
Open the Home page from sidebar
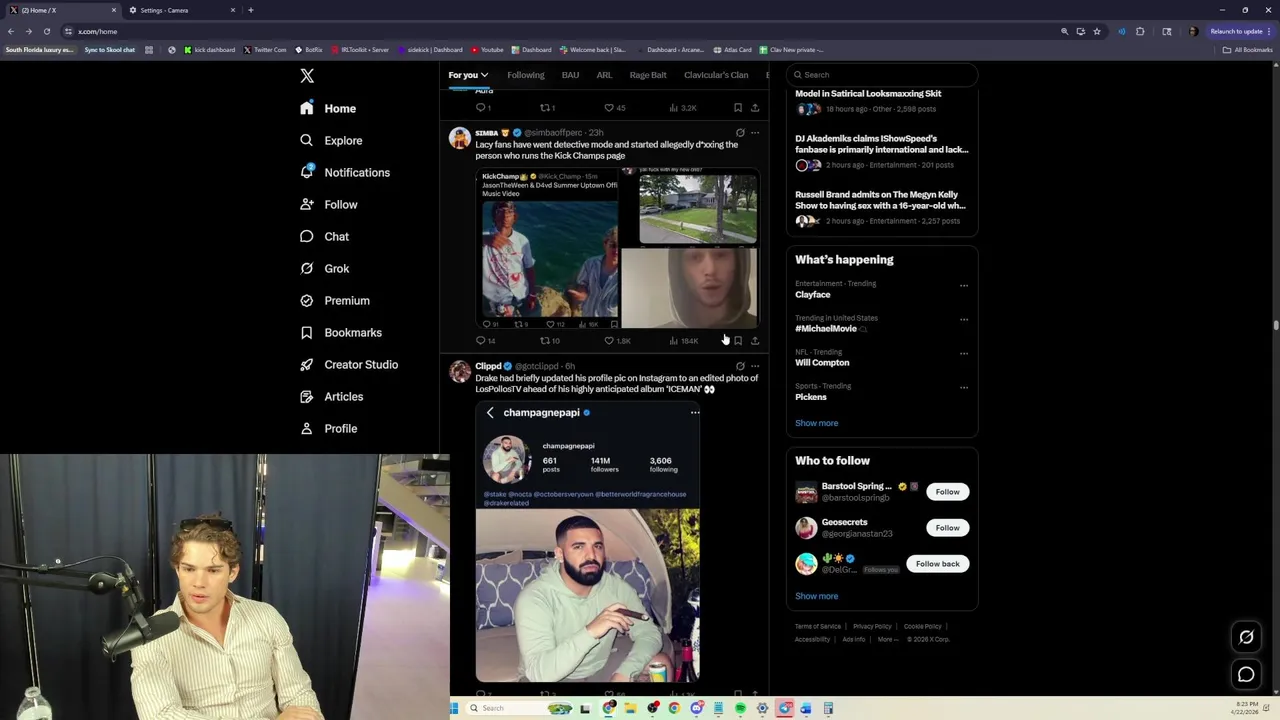point(328,108)
